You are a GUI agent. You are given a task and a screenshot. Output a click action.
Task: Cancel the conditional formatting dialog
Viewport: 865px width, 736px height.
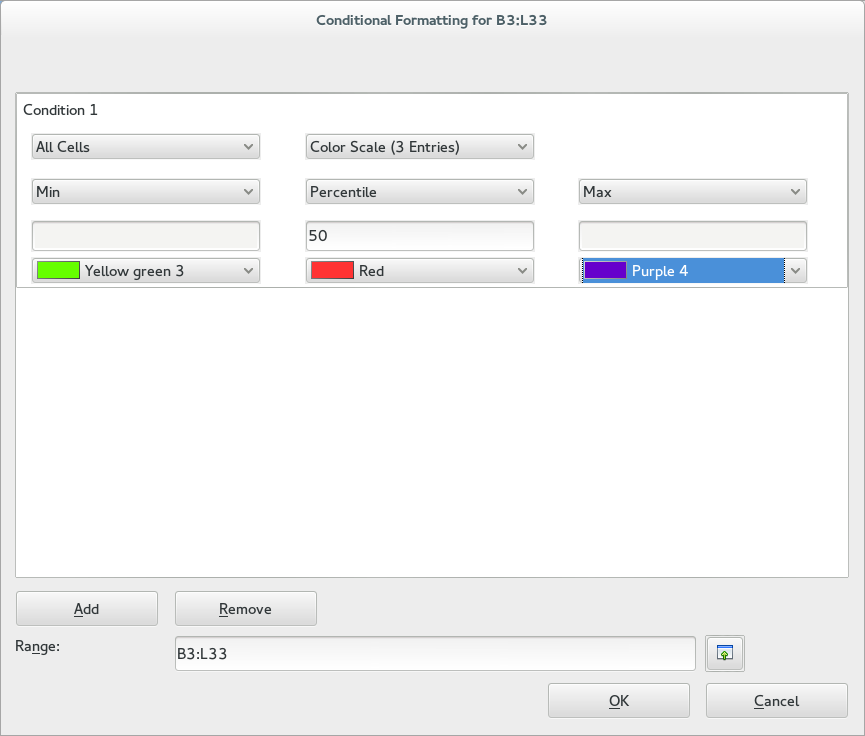click(776, 701)
